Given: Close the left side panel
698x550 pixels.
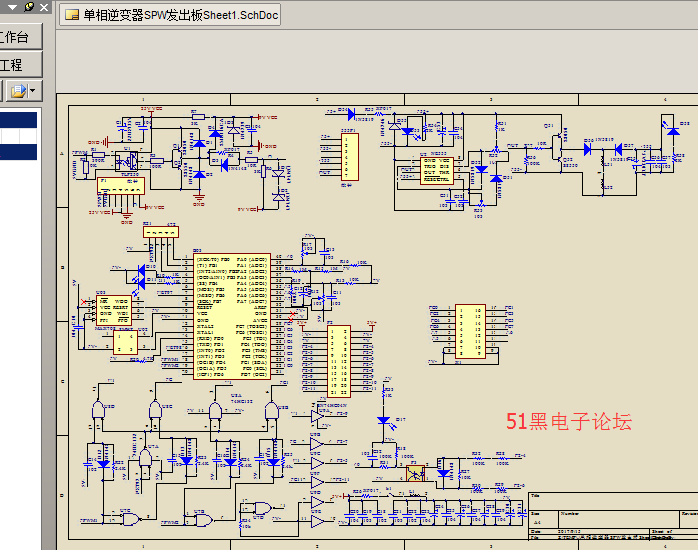Looking at the screenshot, I should [x=43, y=7].
